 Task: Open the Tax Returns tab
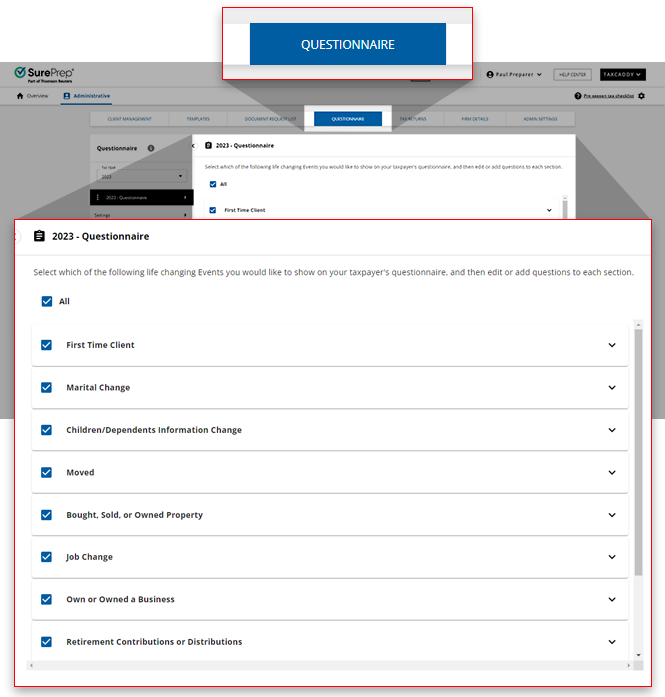pos(413,119)
